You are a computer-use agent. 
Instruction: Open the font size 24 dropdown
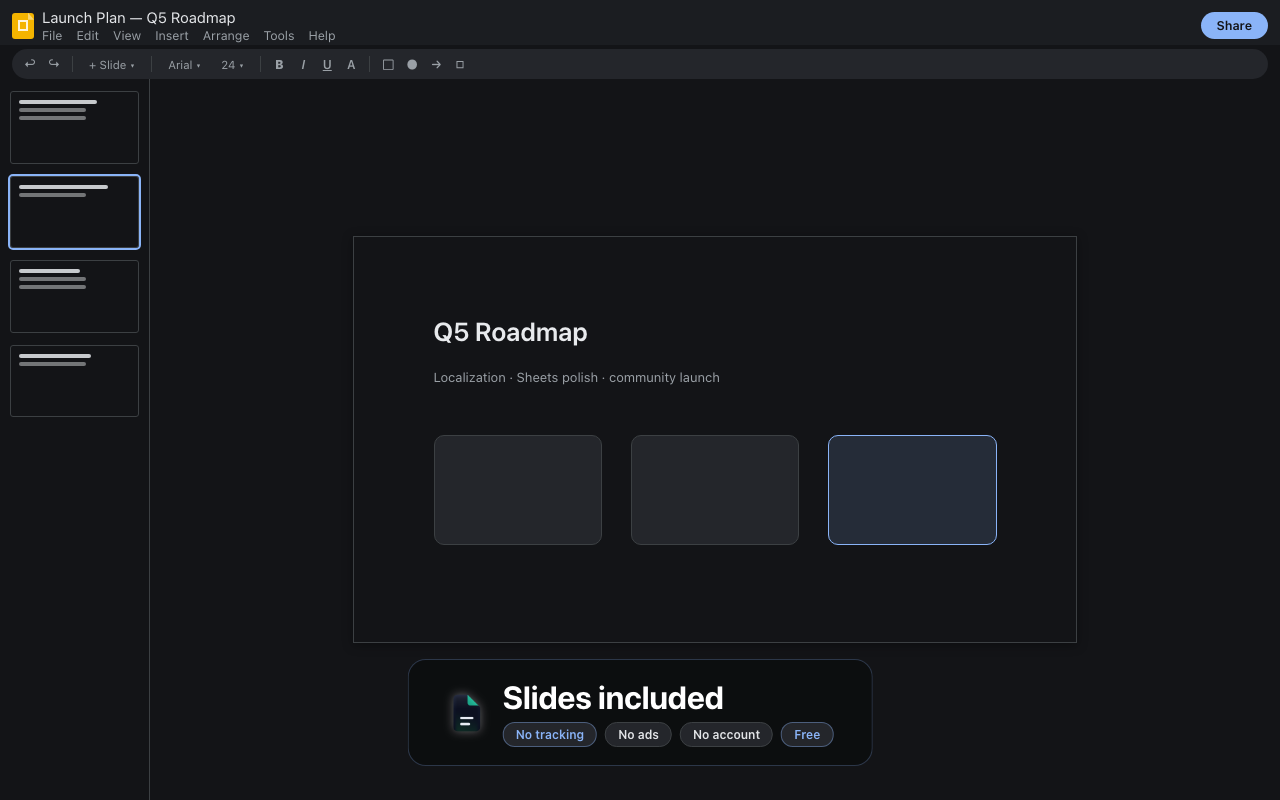pos(232,65)
